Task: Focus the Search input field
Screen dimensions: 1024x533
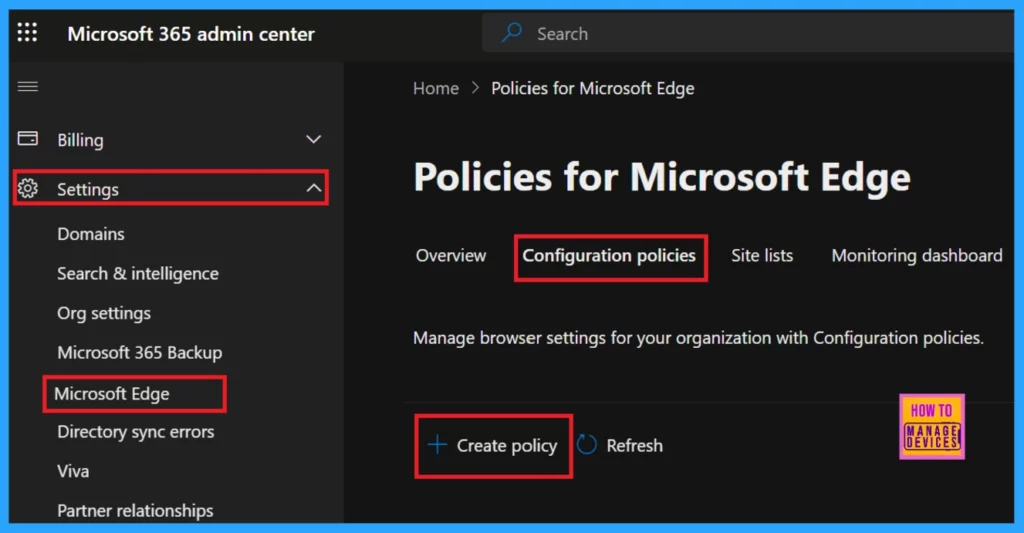Action: (748, 33)
